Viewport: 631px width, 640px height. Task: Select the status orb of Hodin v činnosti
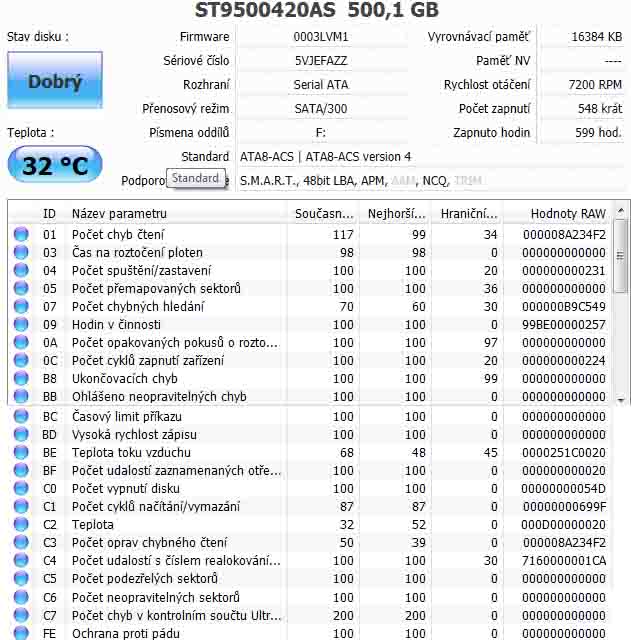(21, 324)
